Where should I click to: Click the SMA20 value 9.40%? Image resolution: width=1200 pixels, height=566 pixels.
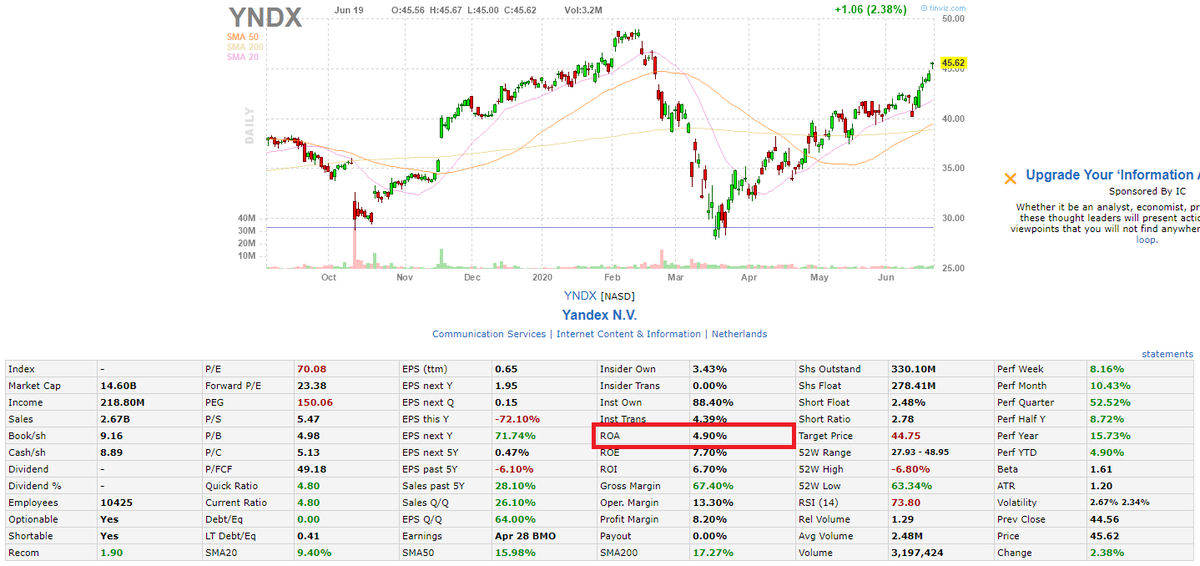click(x=314, y=553)
